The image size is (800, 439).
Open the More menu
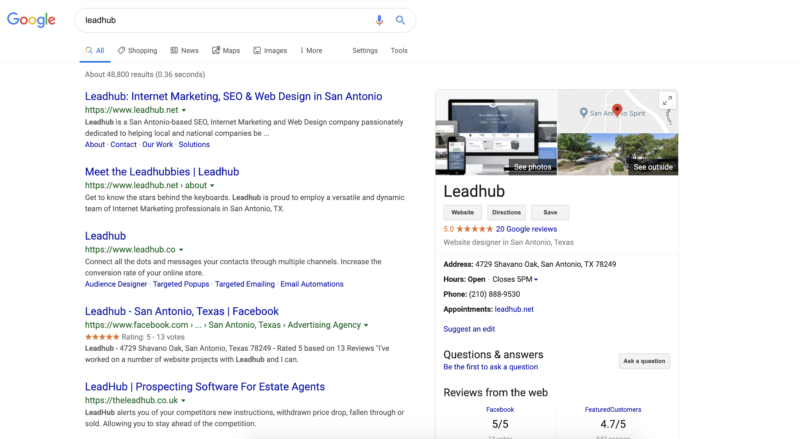point(311,51)
